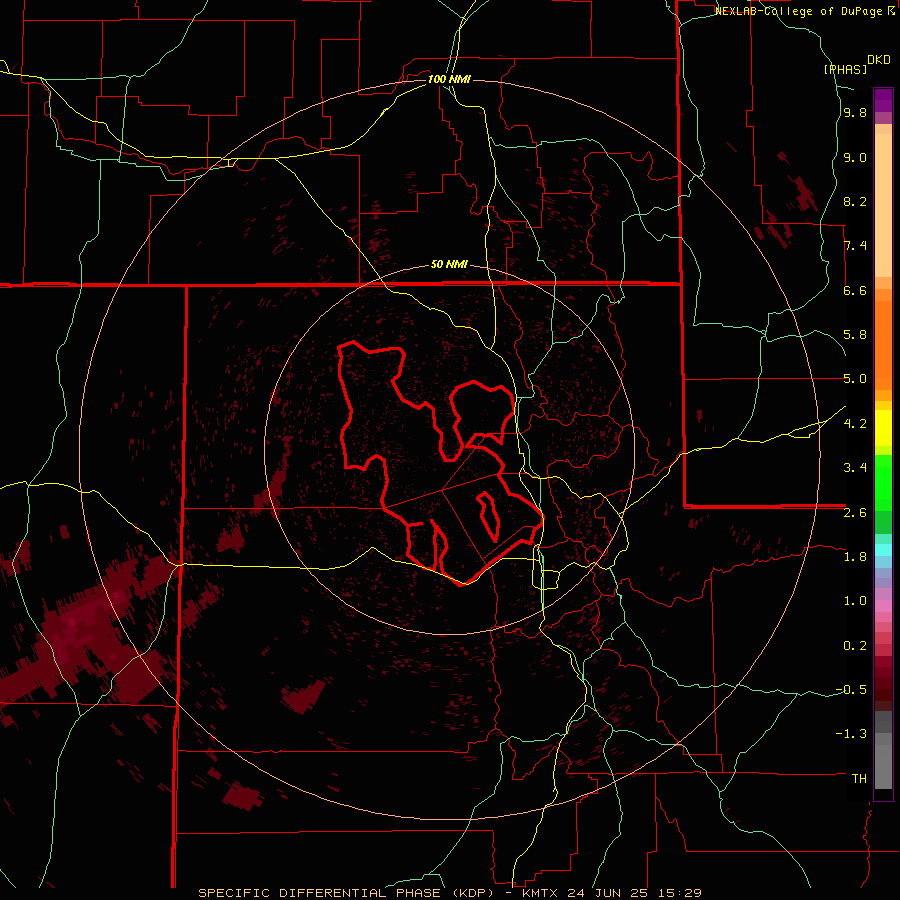This screenshot has height=900, width=900.
Task: Click the 3.4 value on the scale
Action: tap(855, 468)
